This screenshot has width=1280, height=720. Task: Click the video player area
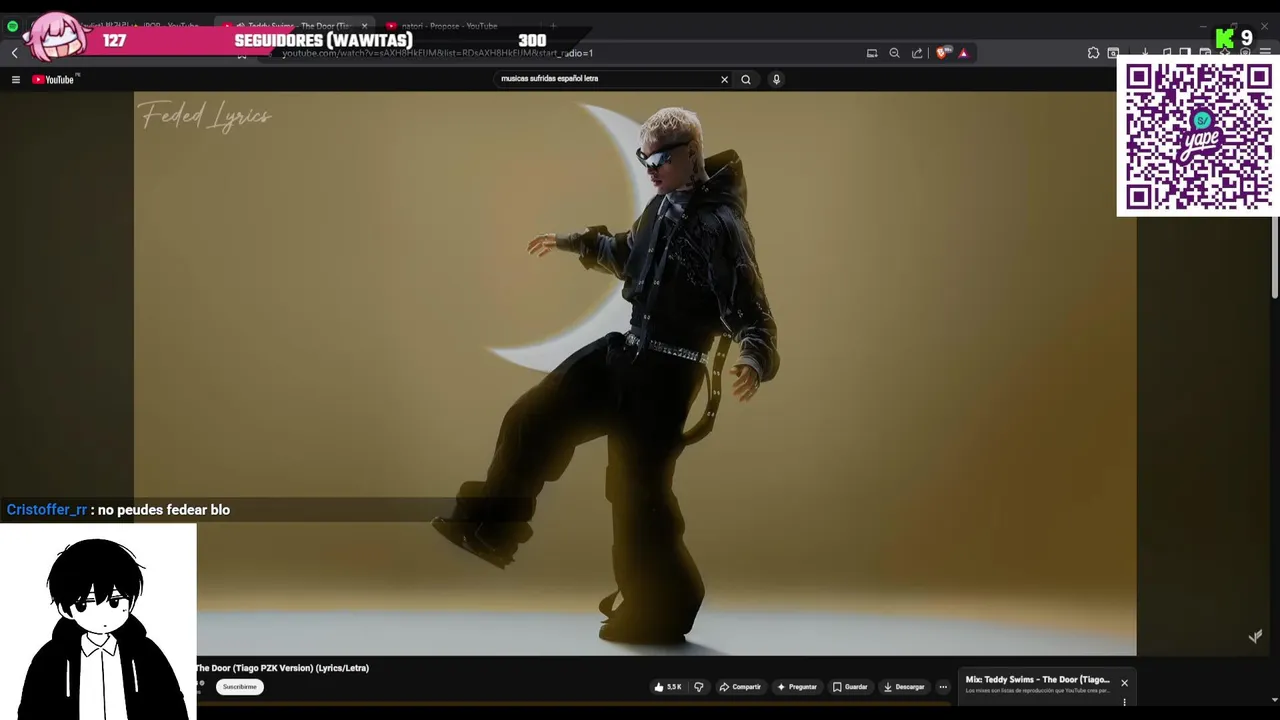635,373
